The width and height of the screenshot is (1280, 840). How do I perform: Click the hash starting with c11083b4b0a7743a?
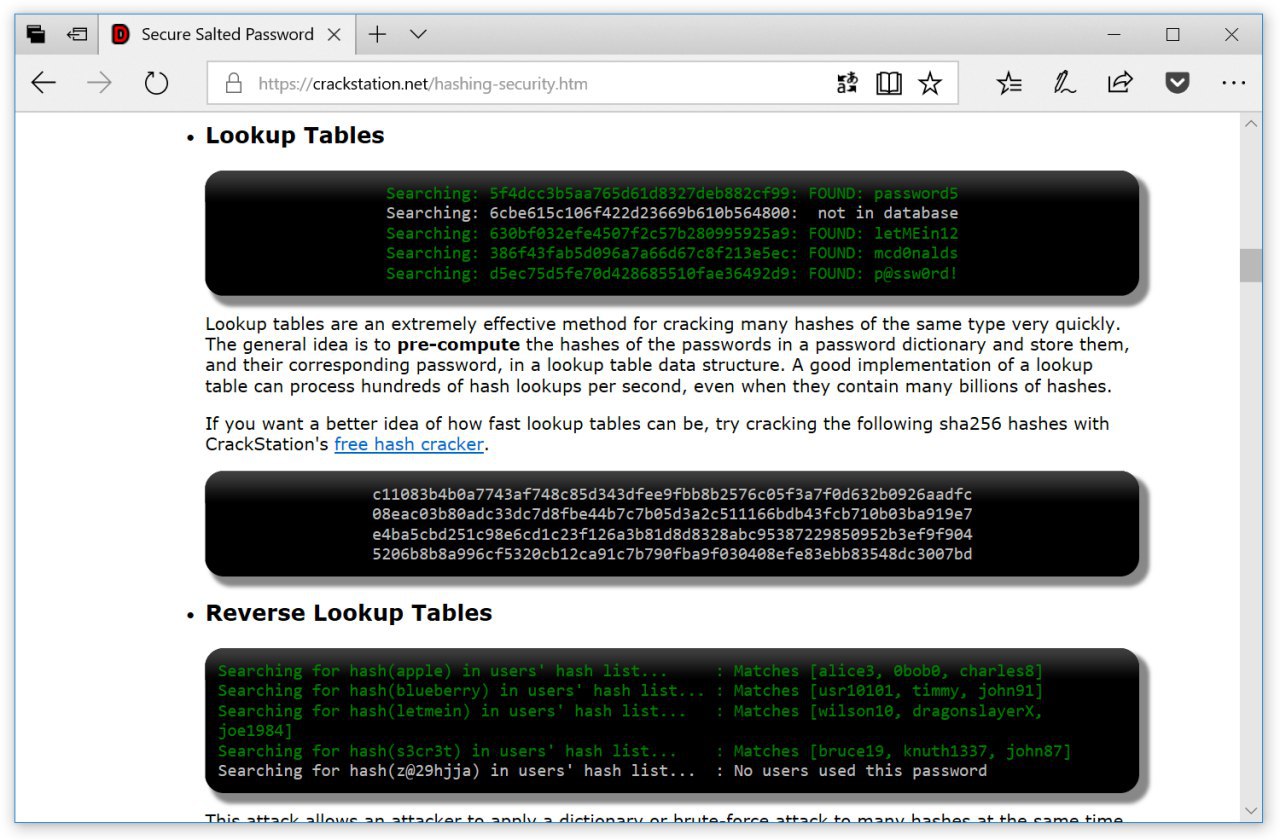[672, 494]
